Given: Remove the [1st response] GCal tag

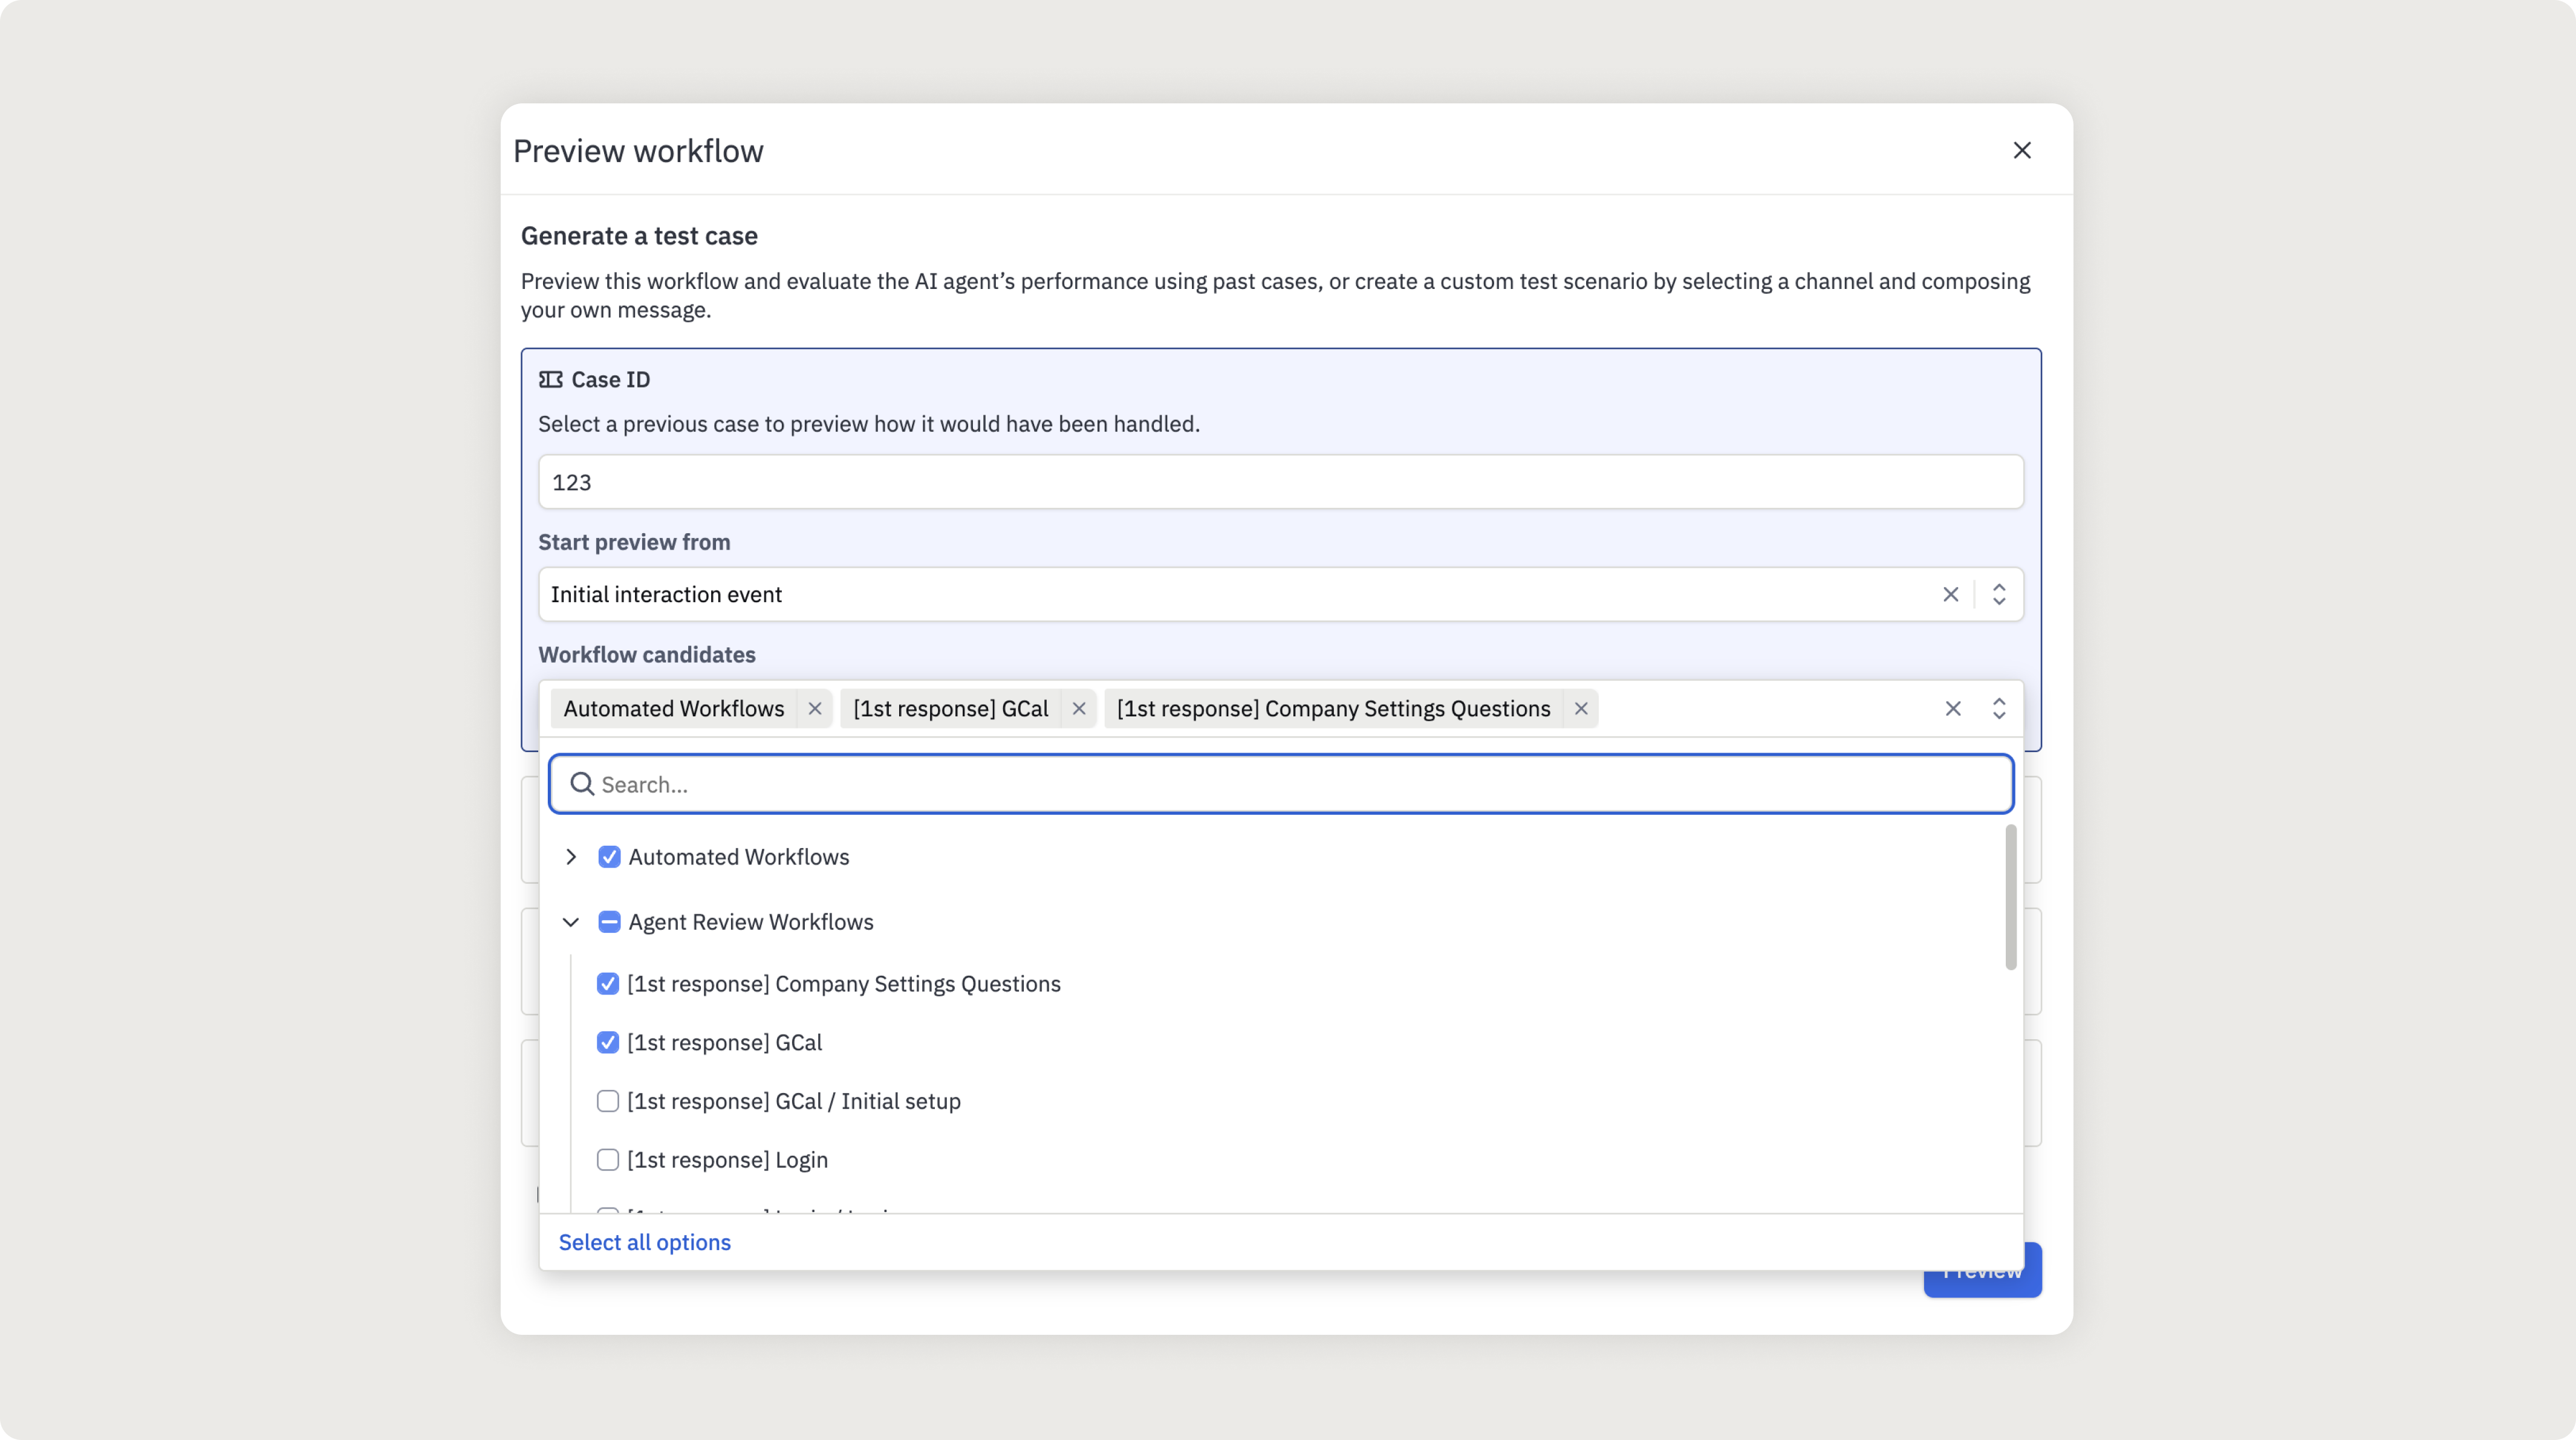Looking at the screenshot, I should coord(1078,708).
